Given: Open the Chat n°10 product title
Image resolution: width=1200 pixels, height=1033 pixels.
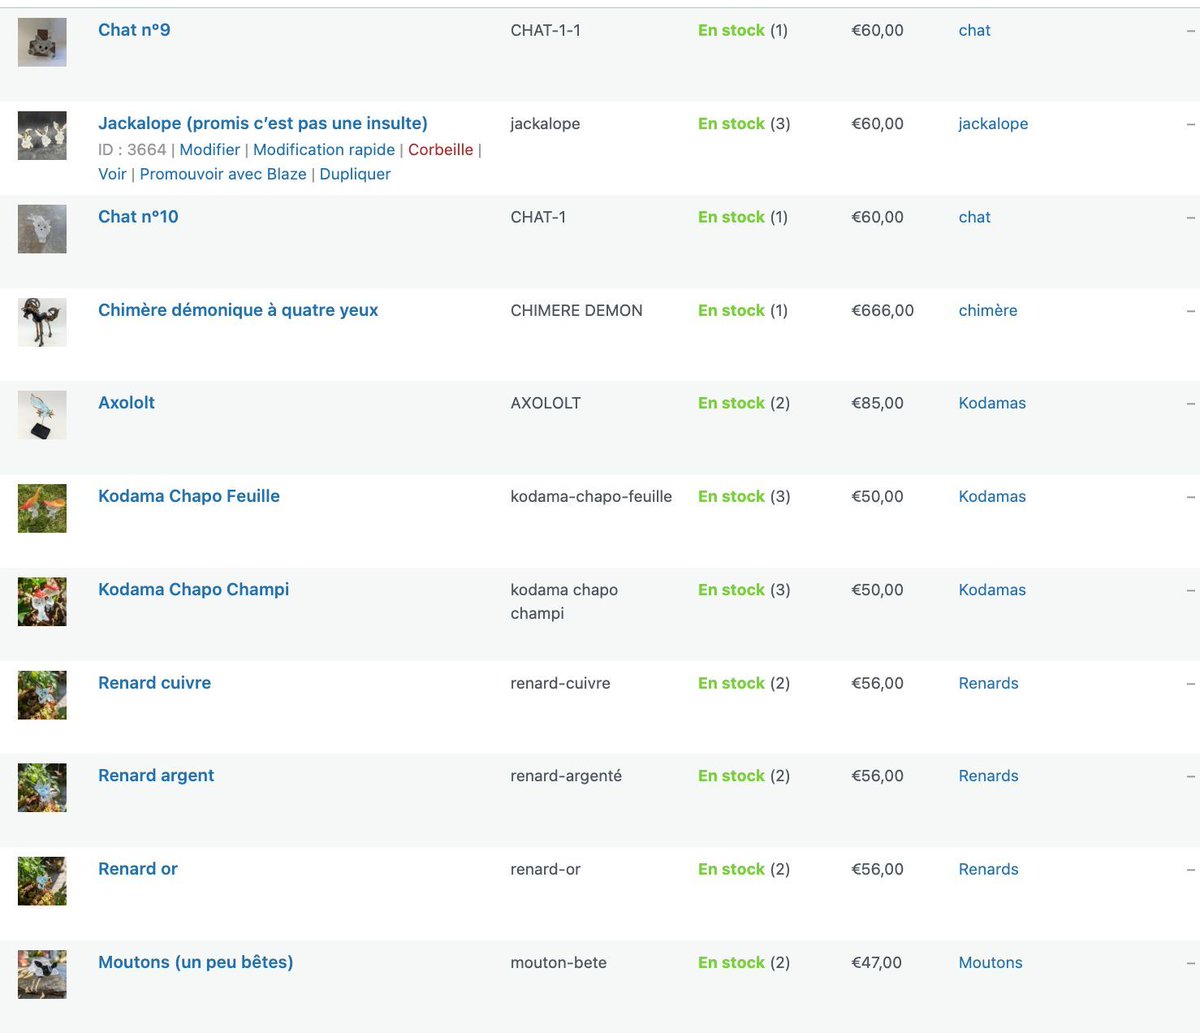Looking at the screenshot, I should coord(138,217).
